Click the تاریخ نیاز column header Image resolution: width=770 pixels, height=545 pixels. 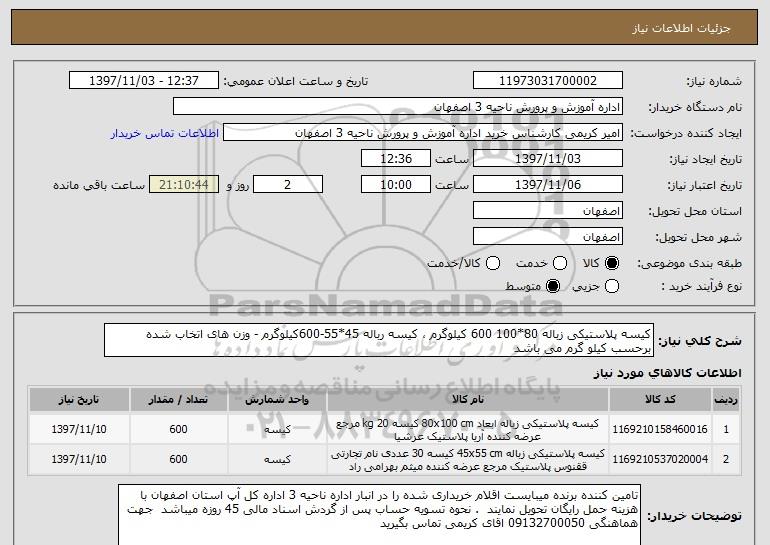(x=79, y=400)
